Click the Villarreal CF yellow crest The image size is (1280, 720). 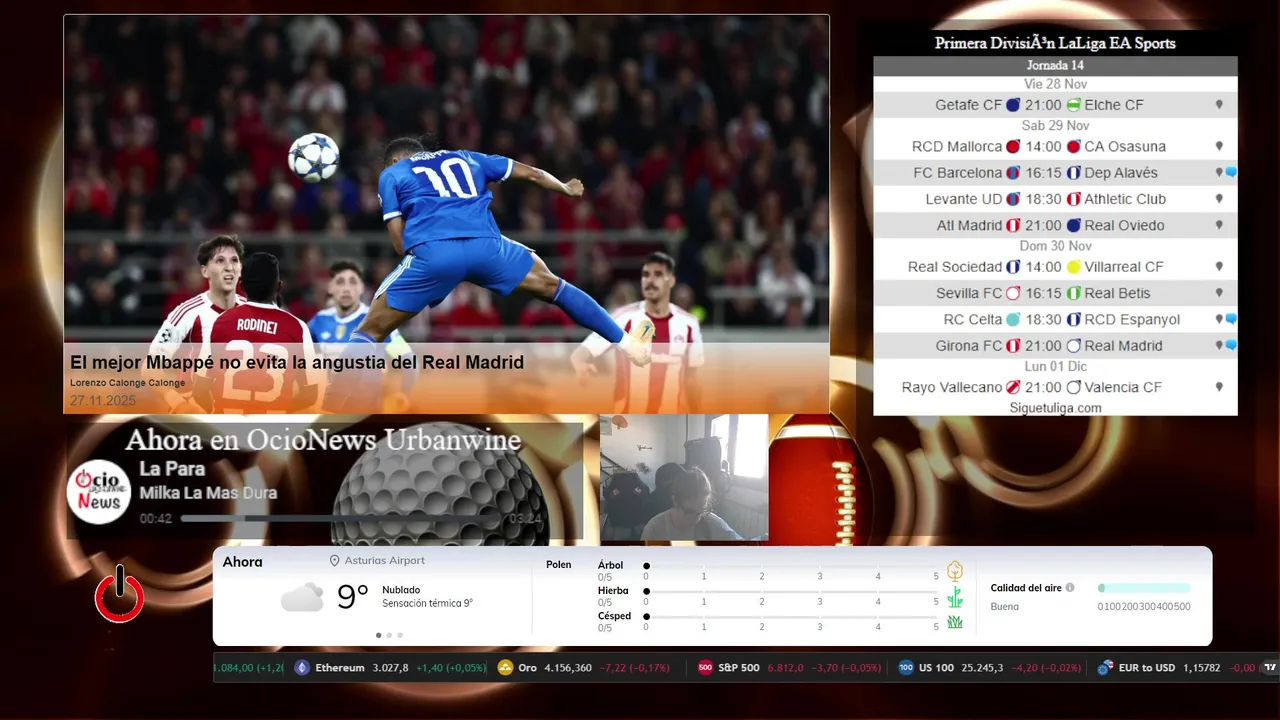(1074, 267)
